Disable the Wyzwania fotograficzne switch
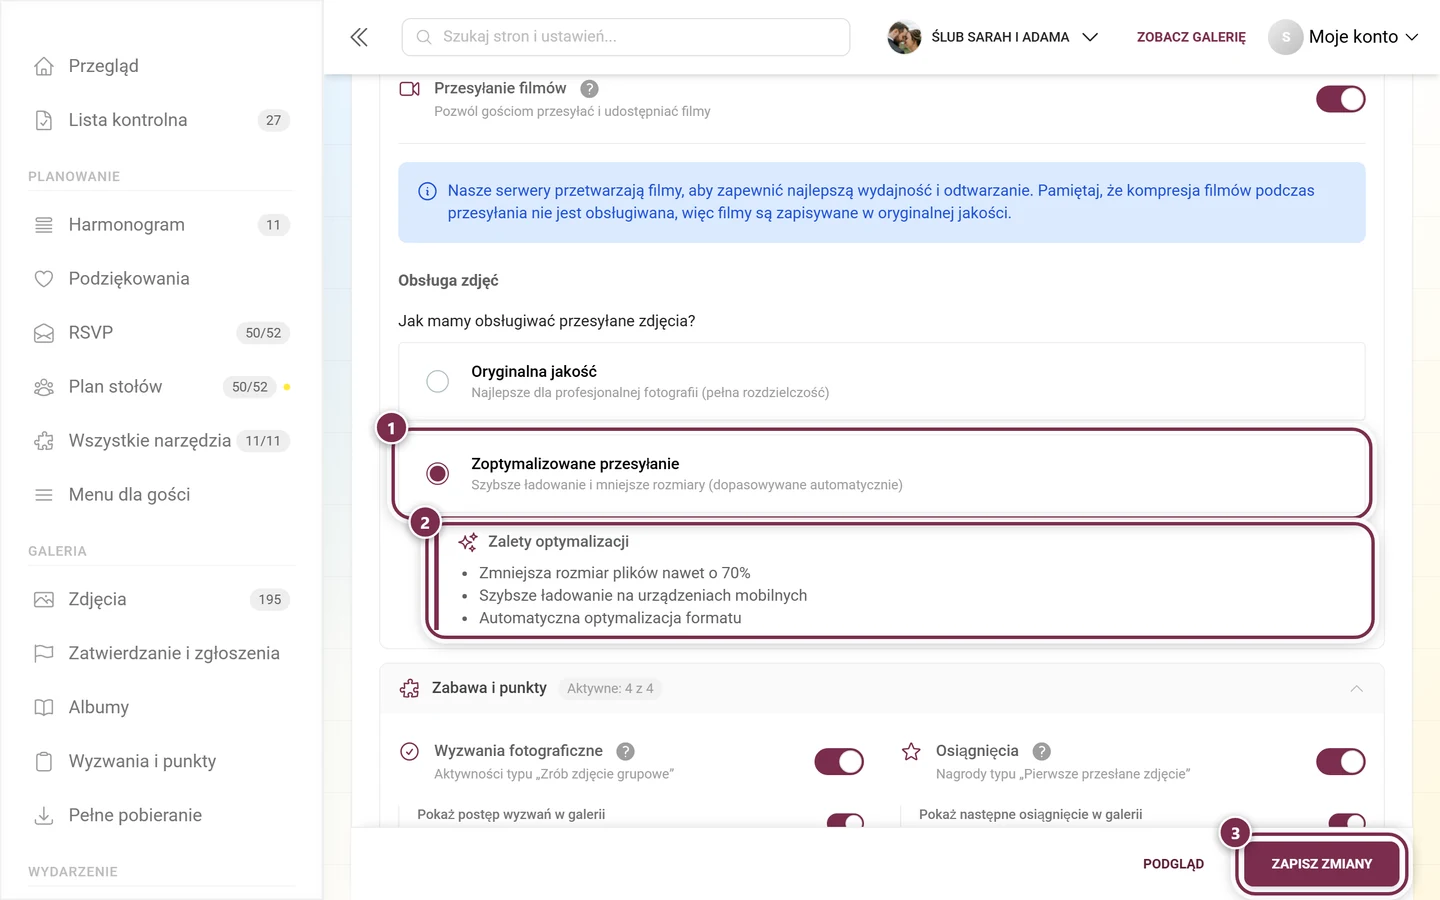Viewport: 1440px width, 900px height. [839, 762]
